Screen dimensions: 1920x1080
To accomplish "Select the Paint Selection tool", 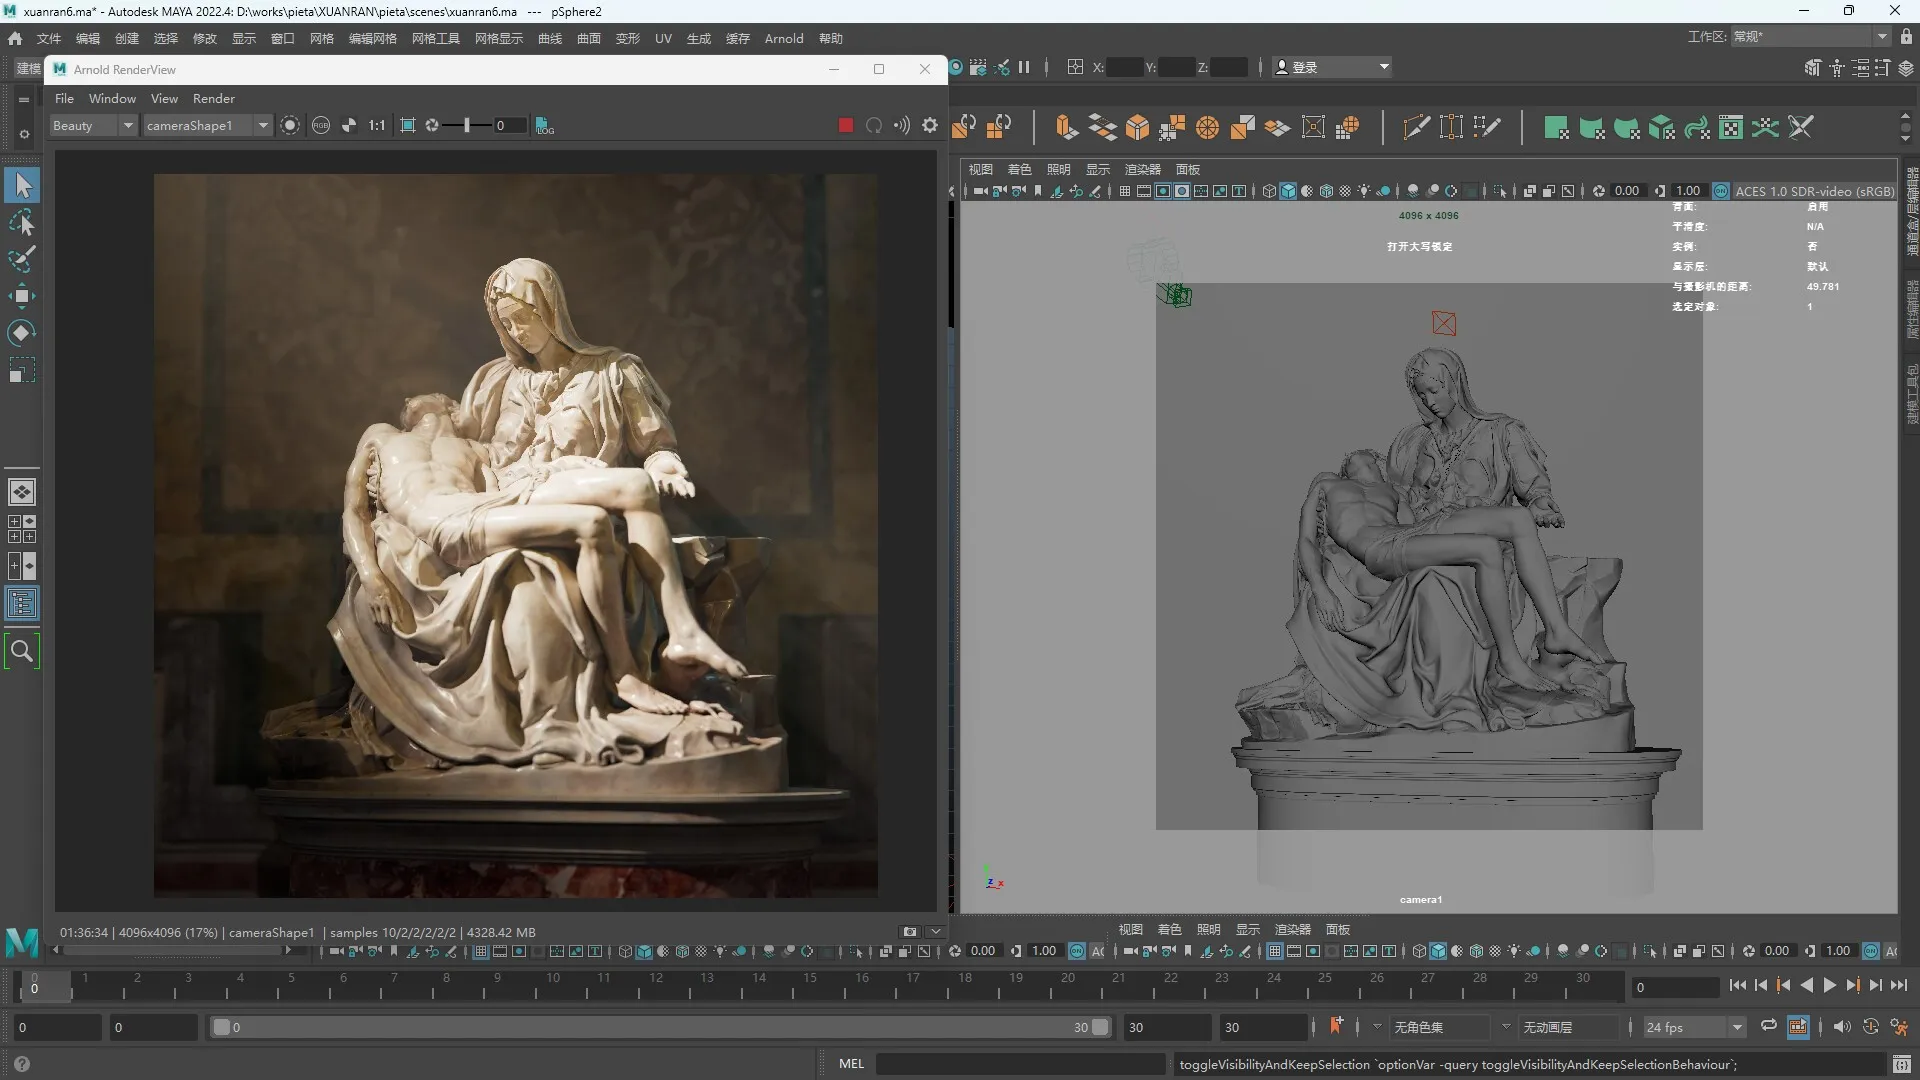I will click(x=22, y=259).
